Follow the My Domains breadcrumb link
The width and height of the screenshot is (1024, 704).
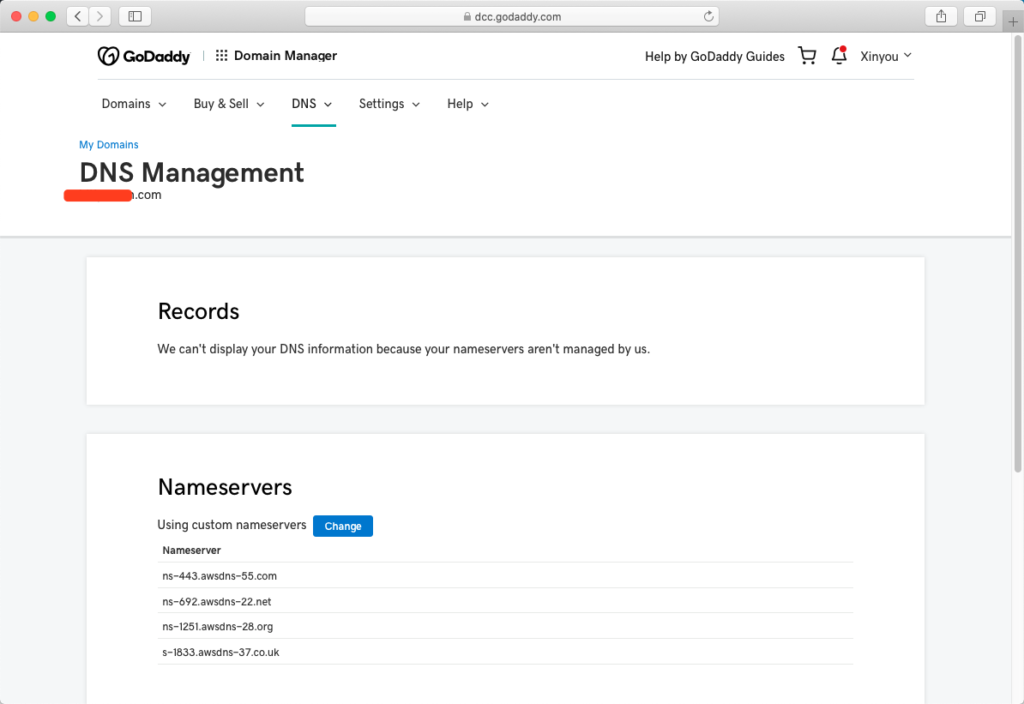coord(109,145)
